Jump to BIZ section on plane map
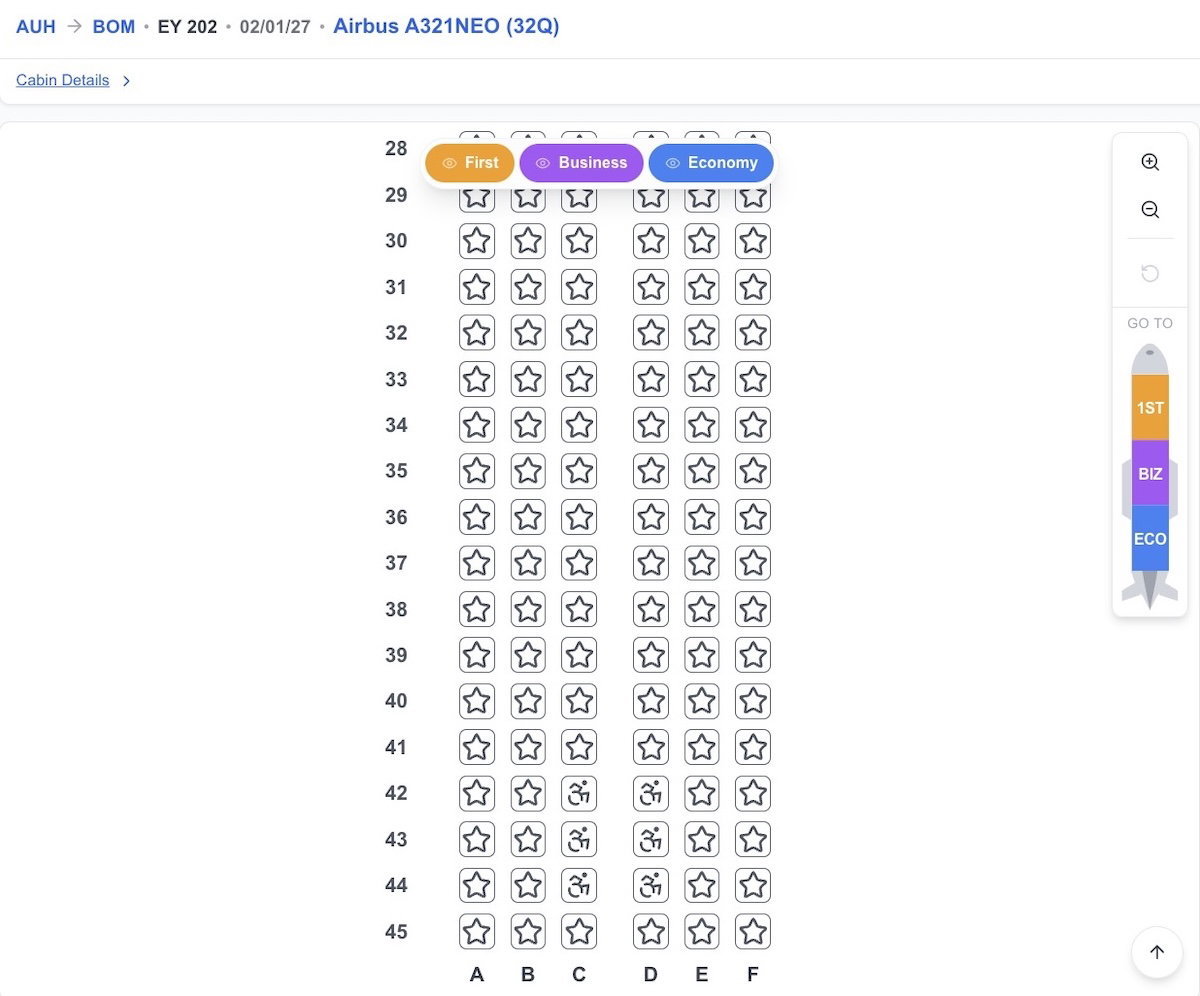Screen dimensions: 1200x996 [x=1150, y=473]
